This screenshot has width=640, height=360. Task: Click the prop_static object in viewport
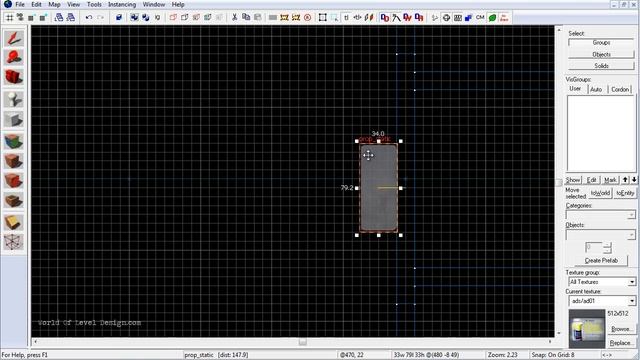378,188
